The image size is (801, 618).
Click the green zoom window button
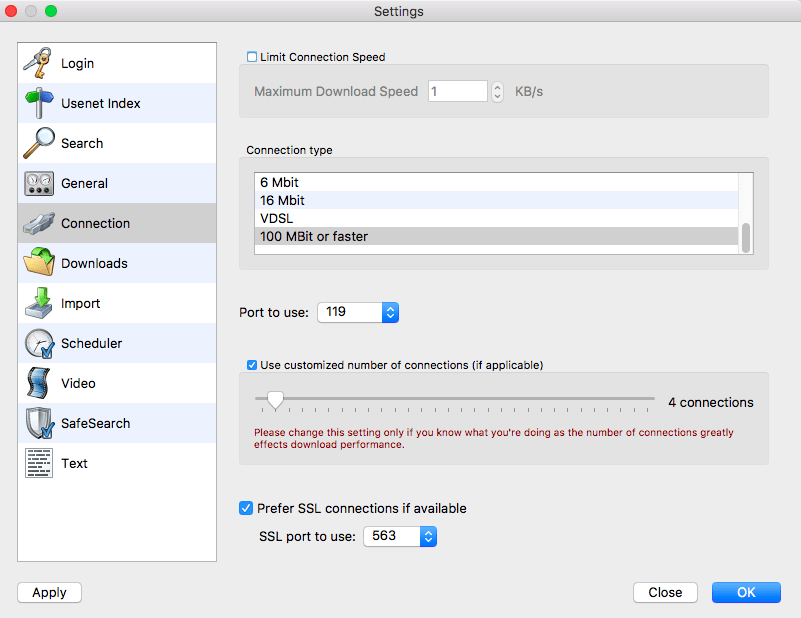click(51, 11)
